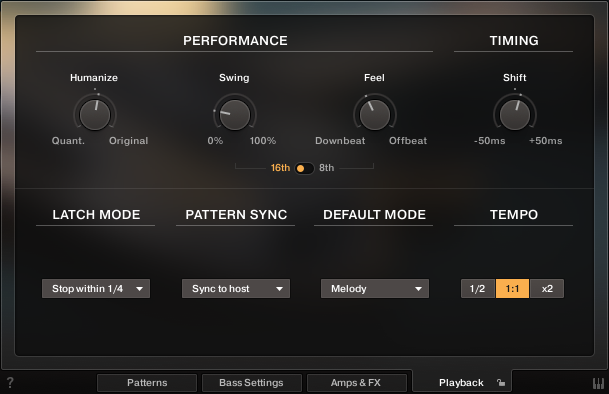Set tempo to x2 double time
The width and height of the screenshot is (609, 394).
click(x=547, y=289)
